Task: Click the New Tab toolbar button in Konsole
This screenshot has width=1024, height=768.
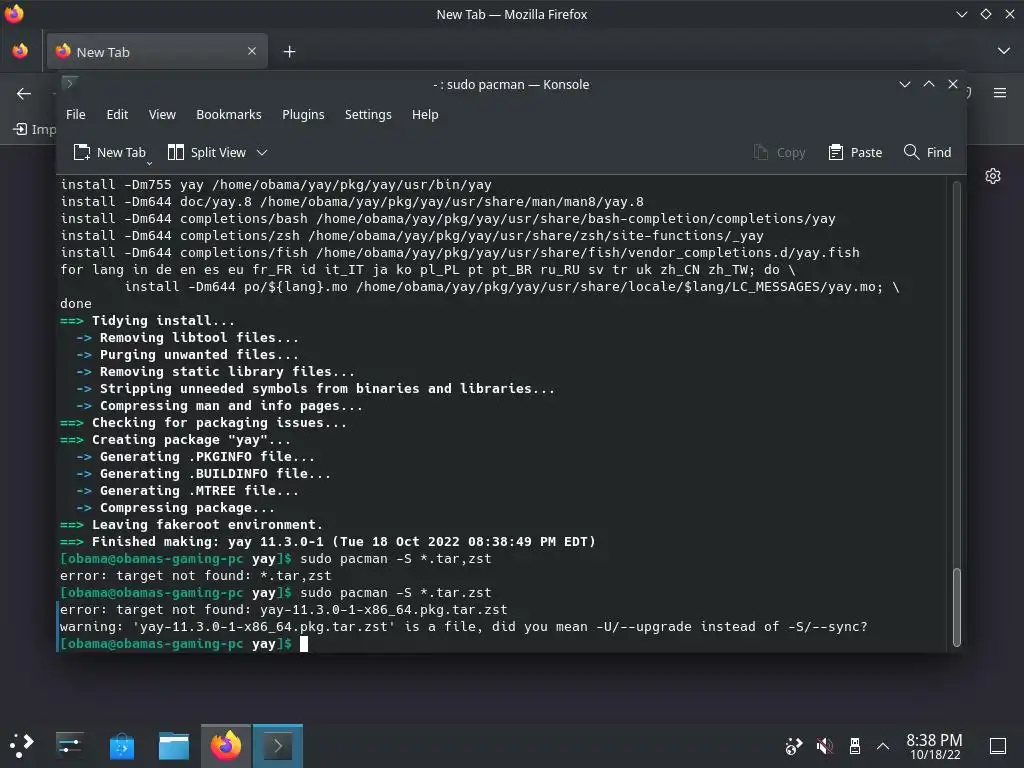Action: tap(109, 152)
